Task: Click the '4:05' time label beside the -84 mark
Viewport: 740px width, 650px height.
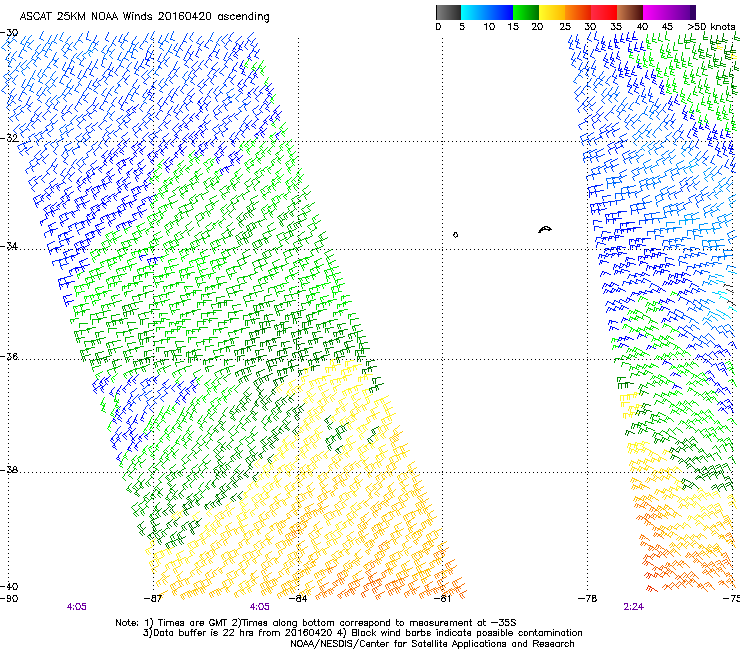Action: coord(260,607)
